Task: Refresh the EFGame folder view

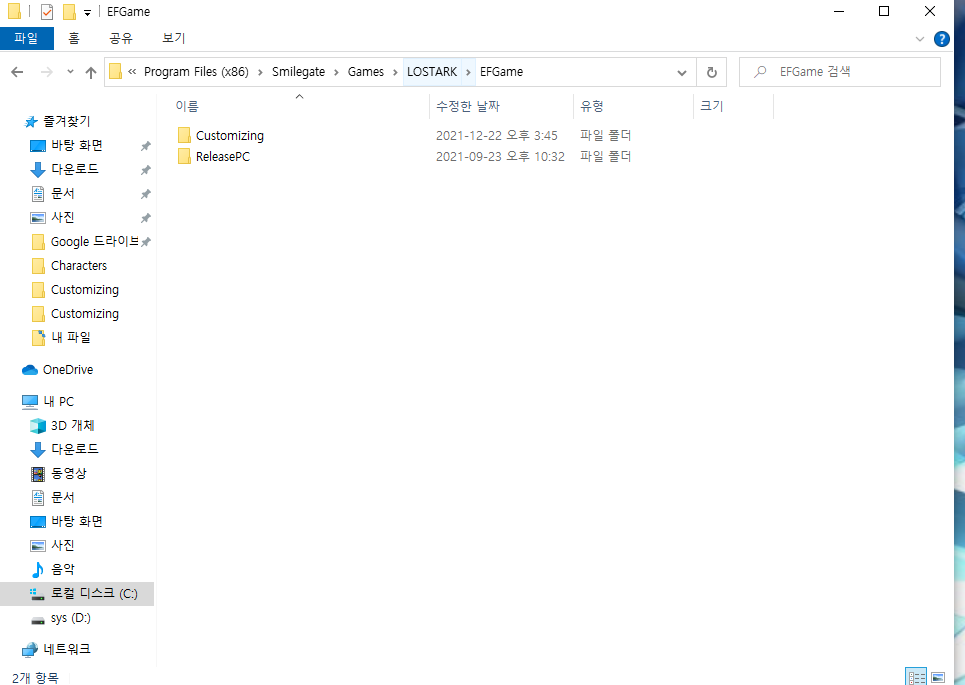Action: click(711, 72)
